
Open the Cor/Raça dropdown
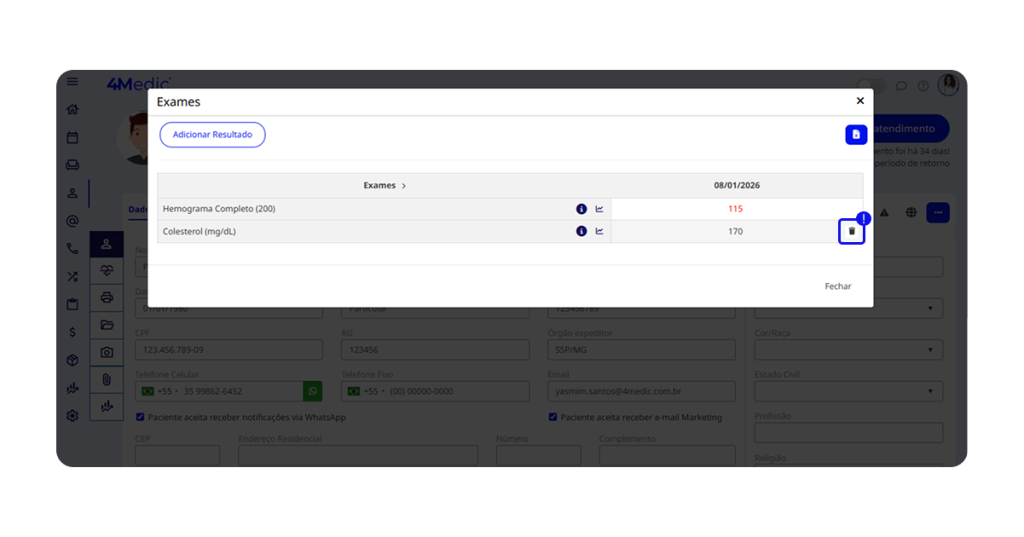click(x=848, y=350)
